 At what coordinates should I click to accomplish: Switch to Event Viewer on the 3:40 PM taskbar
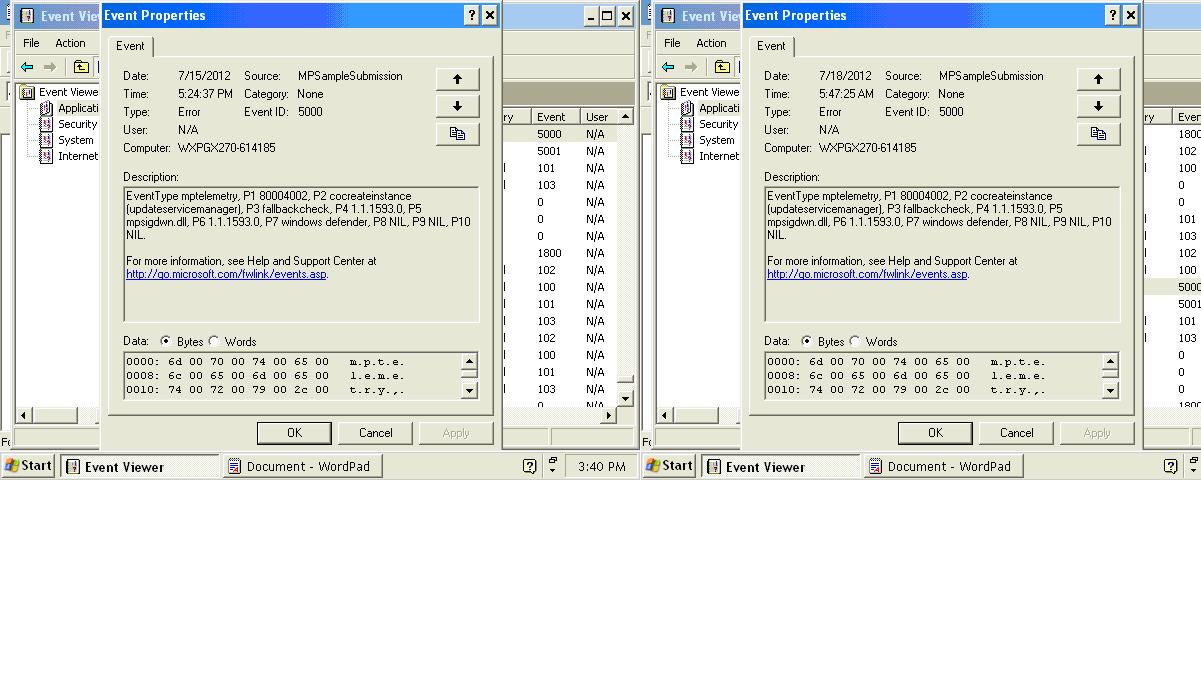point(139,466)
